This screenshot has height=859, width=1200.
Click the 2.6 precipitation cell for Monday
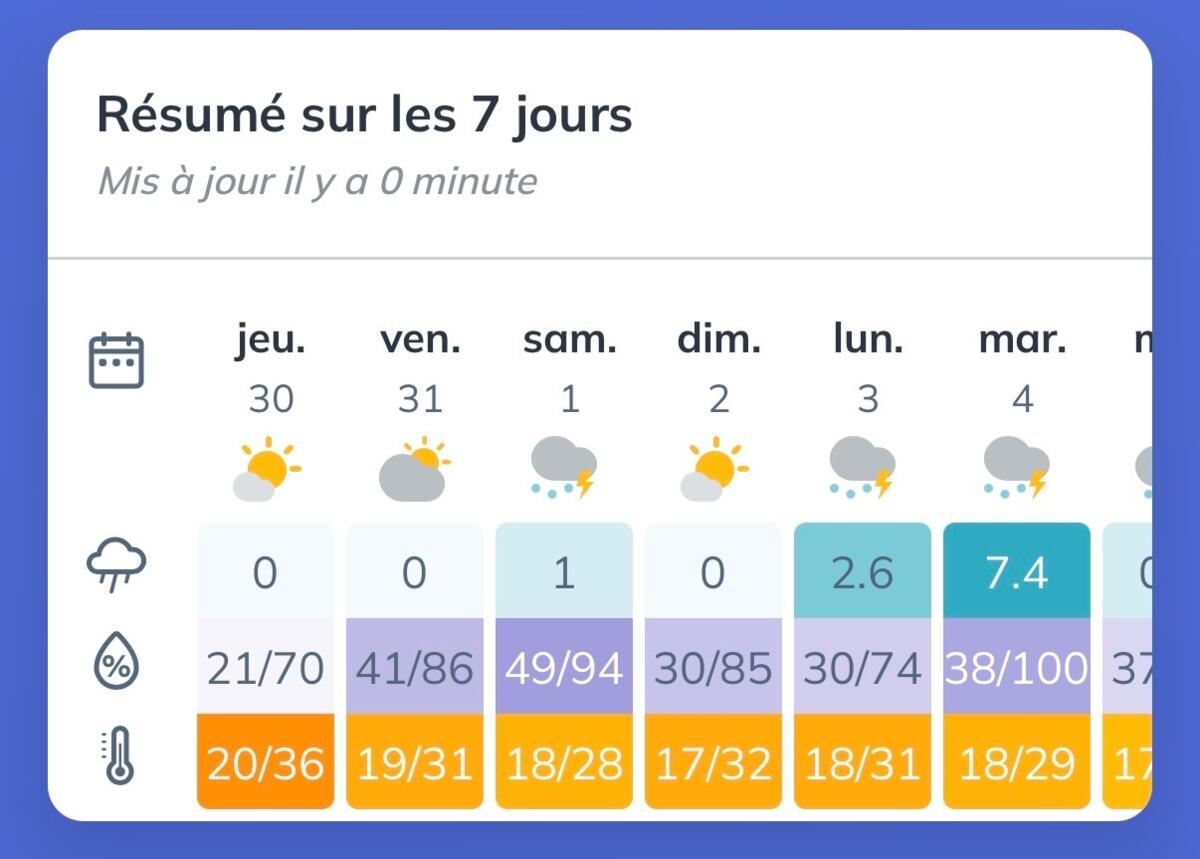[x=862, y=570]
